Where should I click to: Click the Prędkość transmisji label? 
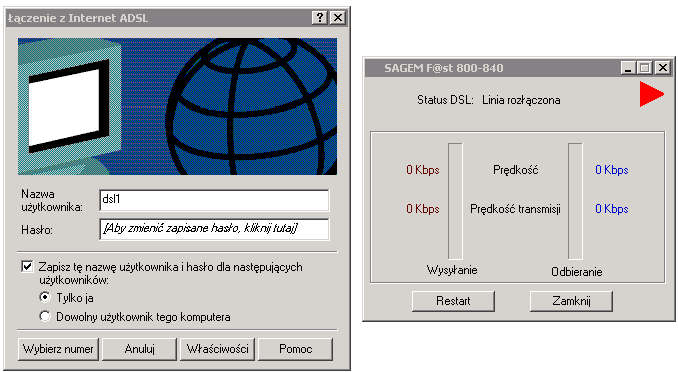(x=515, y=209)
